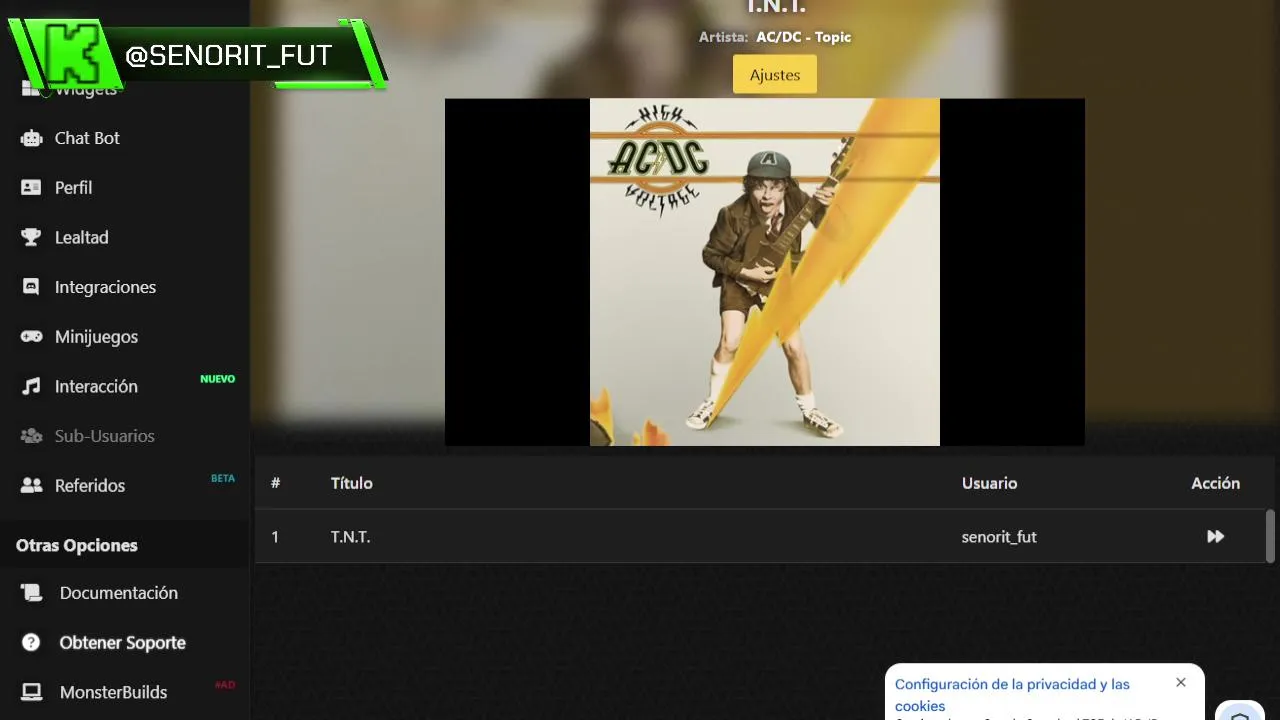Click the Integraciones Discord icon
The image size is (1280, 720).
31,287
